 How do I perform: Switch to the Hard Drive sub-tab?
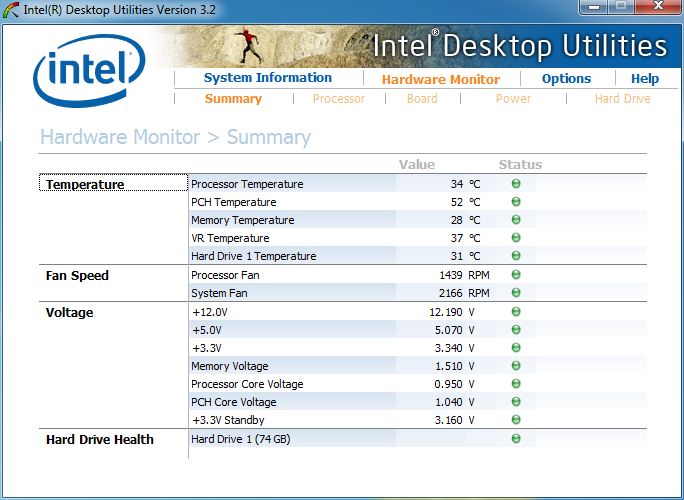point(622,99)
